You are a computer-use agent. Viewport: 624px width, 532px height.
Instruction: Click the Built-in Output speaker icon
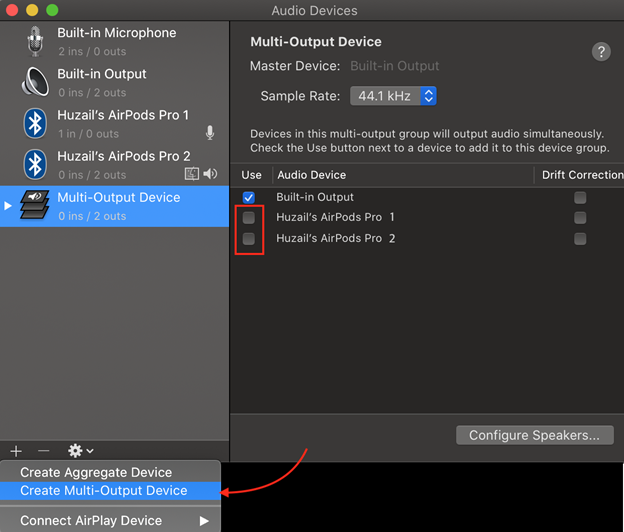click(35, 82)
